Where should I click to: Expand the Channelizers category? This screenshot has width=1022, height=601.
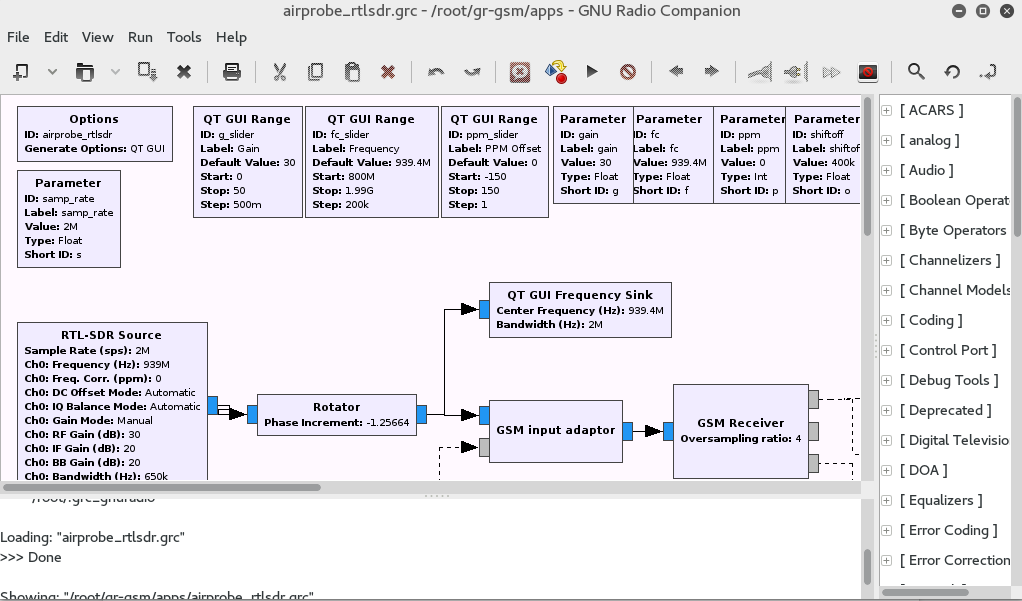[x=886, y=261]
